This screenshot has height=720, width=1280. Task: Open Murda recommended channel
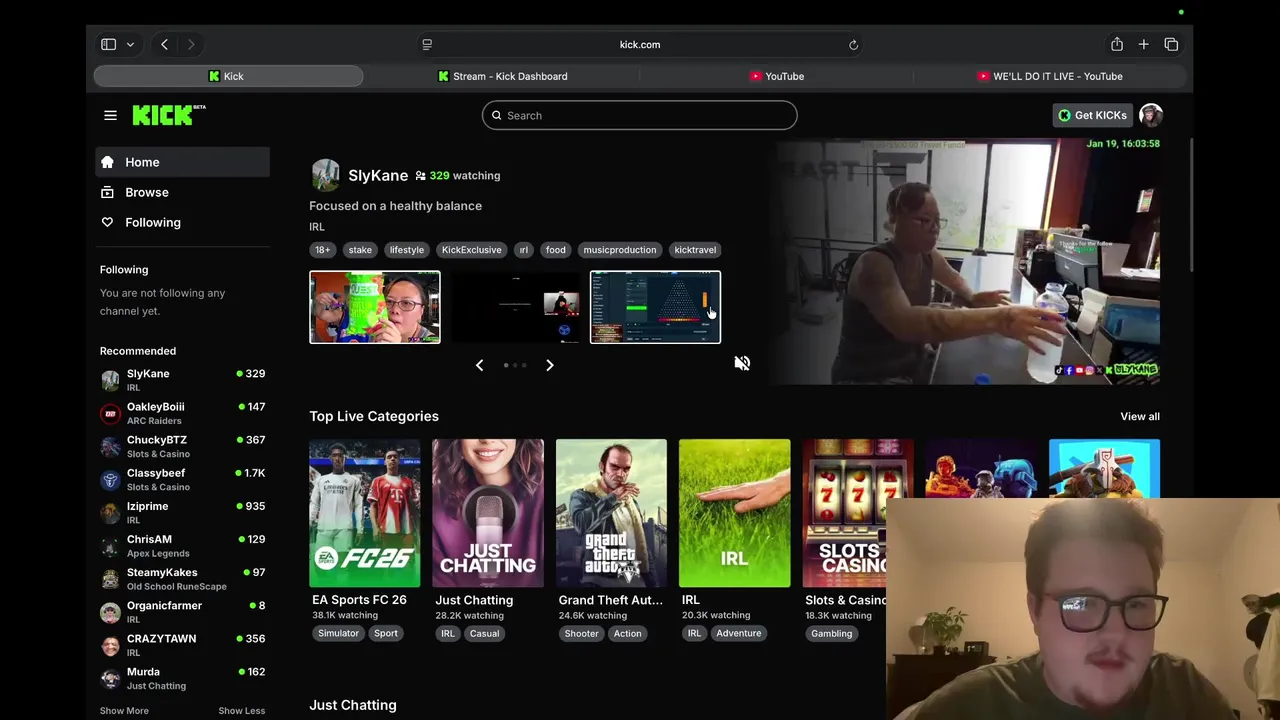point(182,677)
